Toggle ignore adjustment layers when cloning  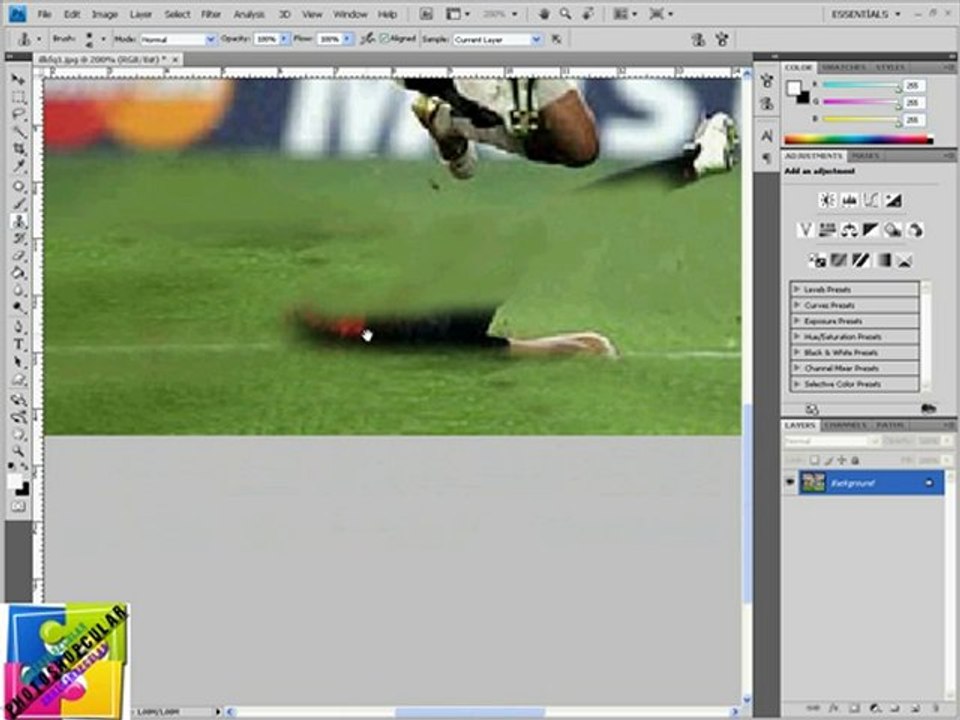coord(557,39)
